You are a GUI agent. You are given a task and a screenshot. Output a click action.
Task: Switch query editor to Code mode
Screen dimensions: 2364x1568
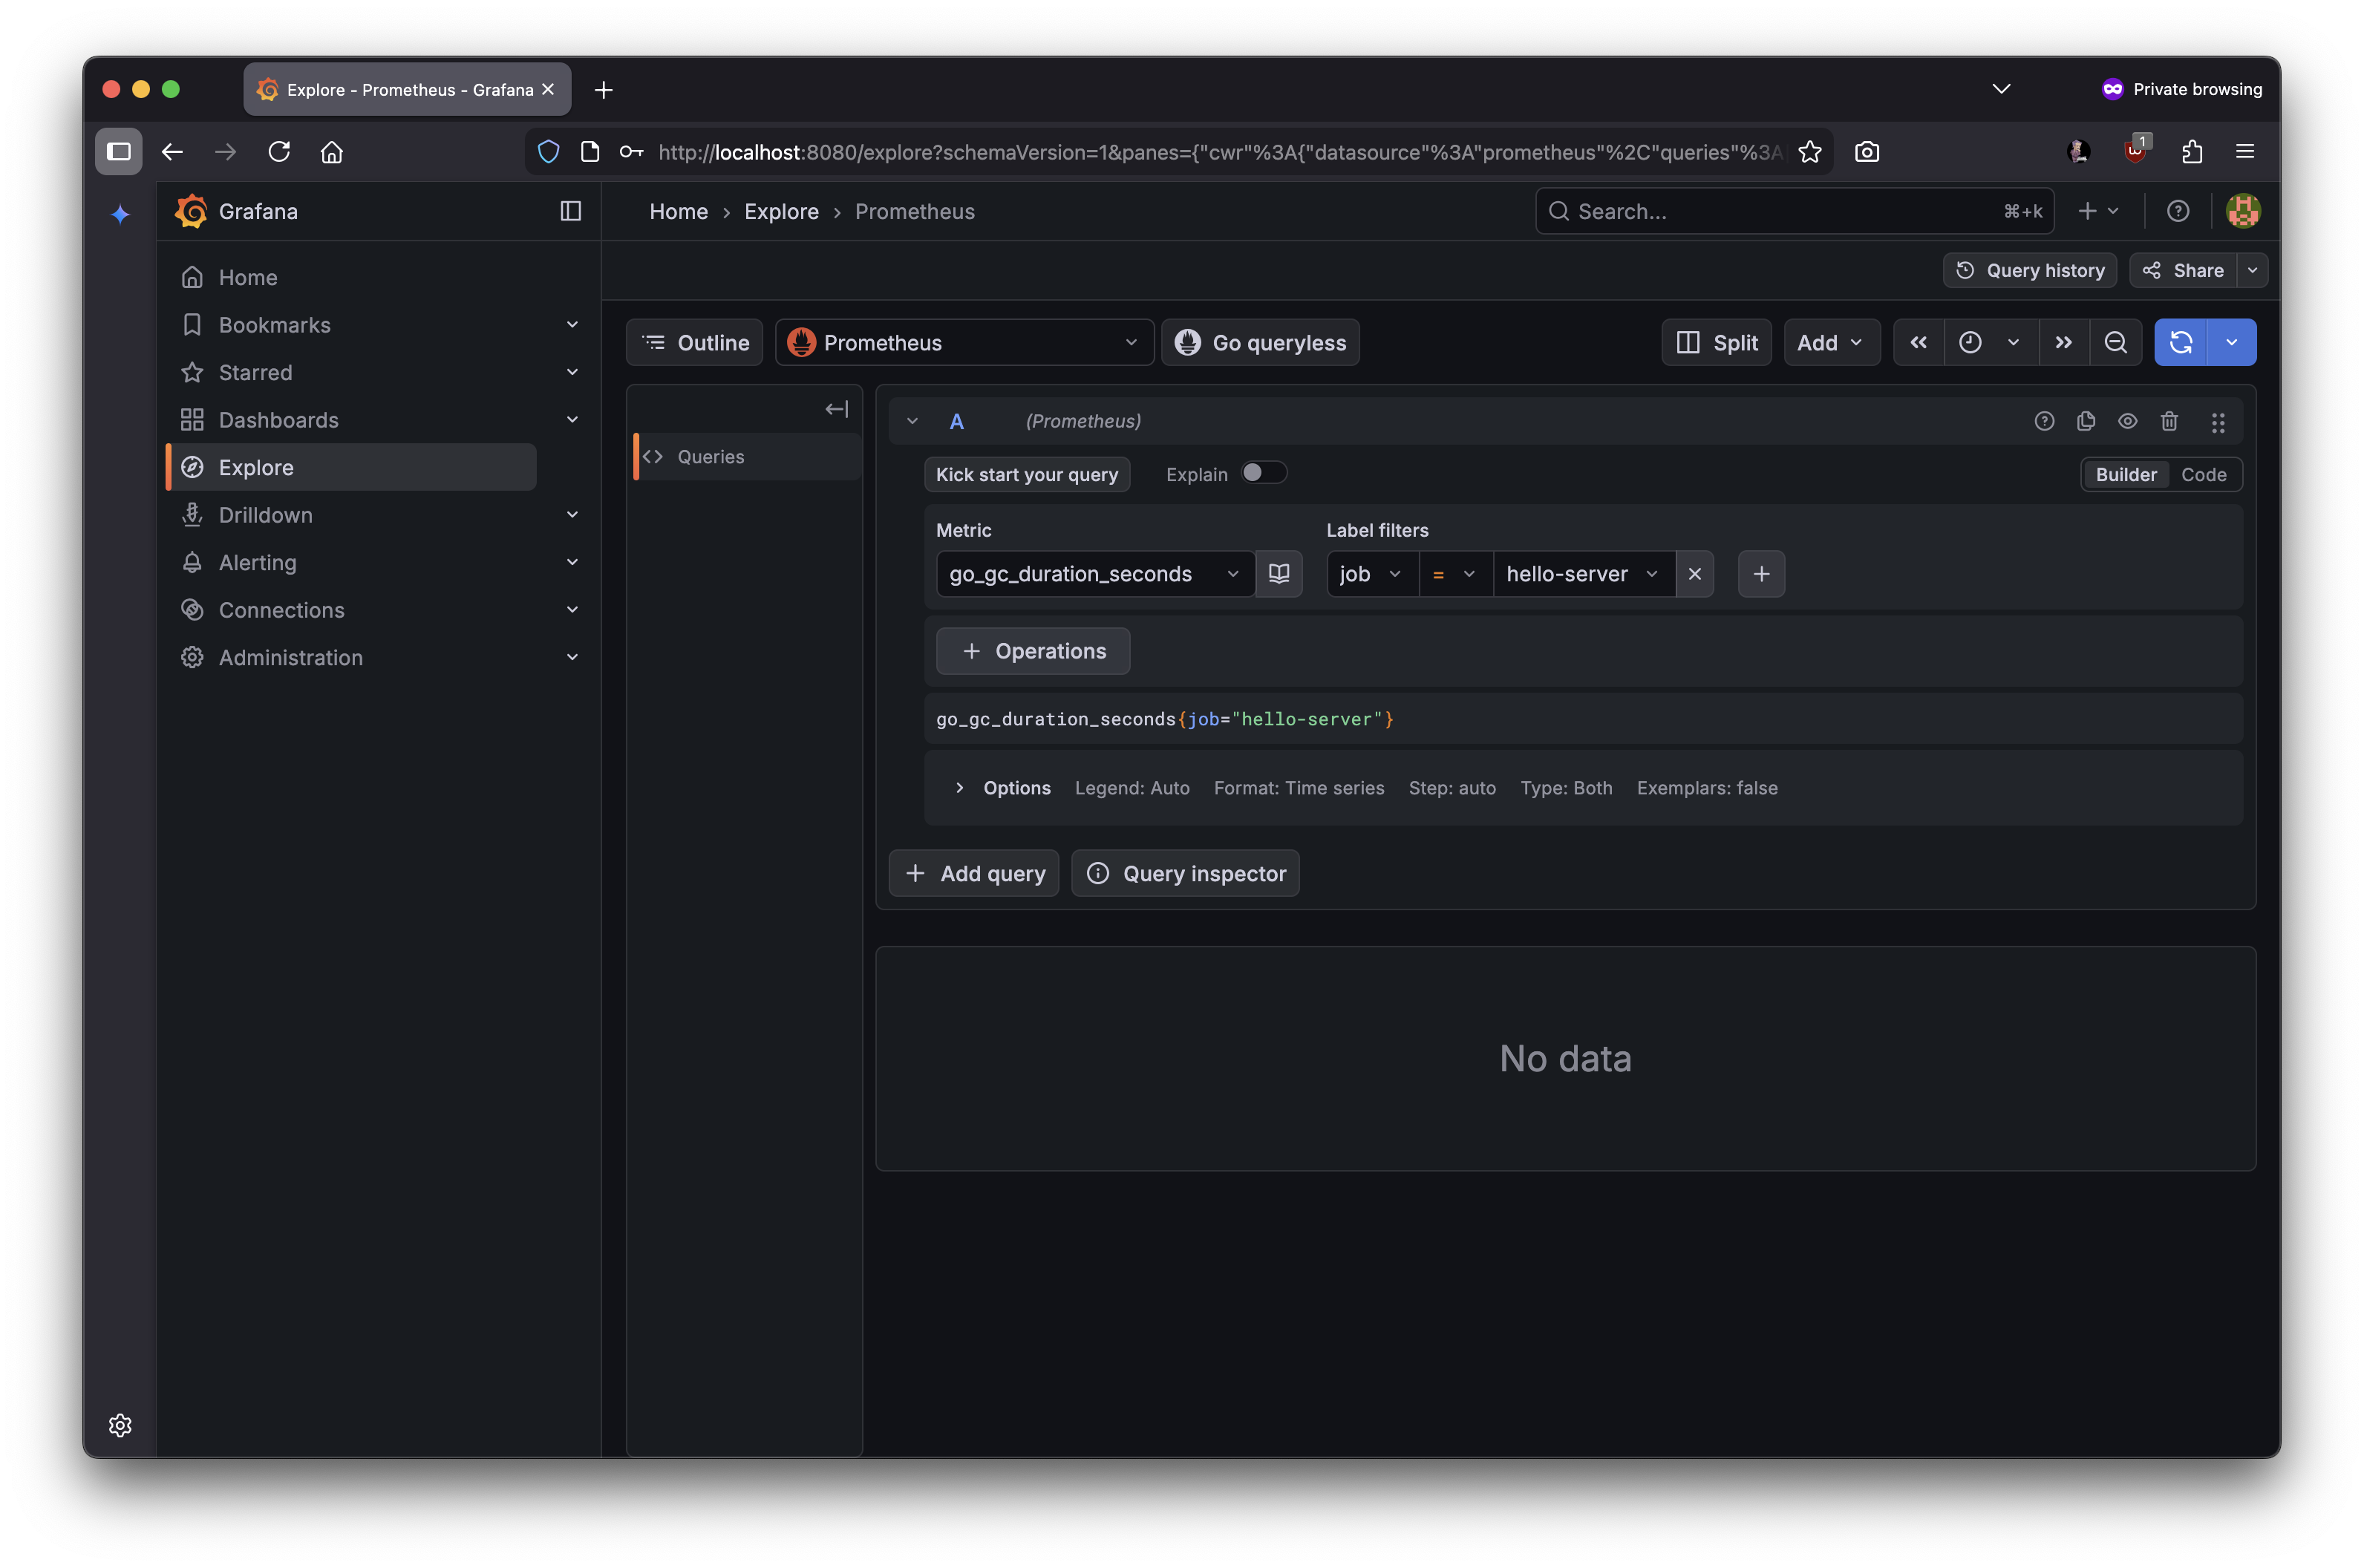2203,475
